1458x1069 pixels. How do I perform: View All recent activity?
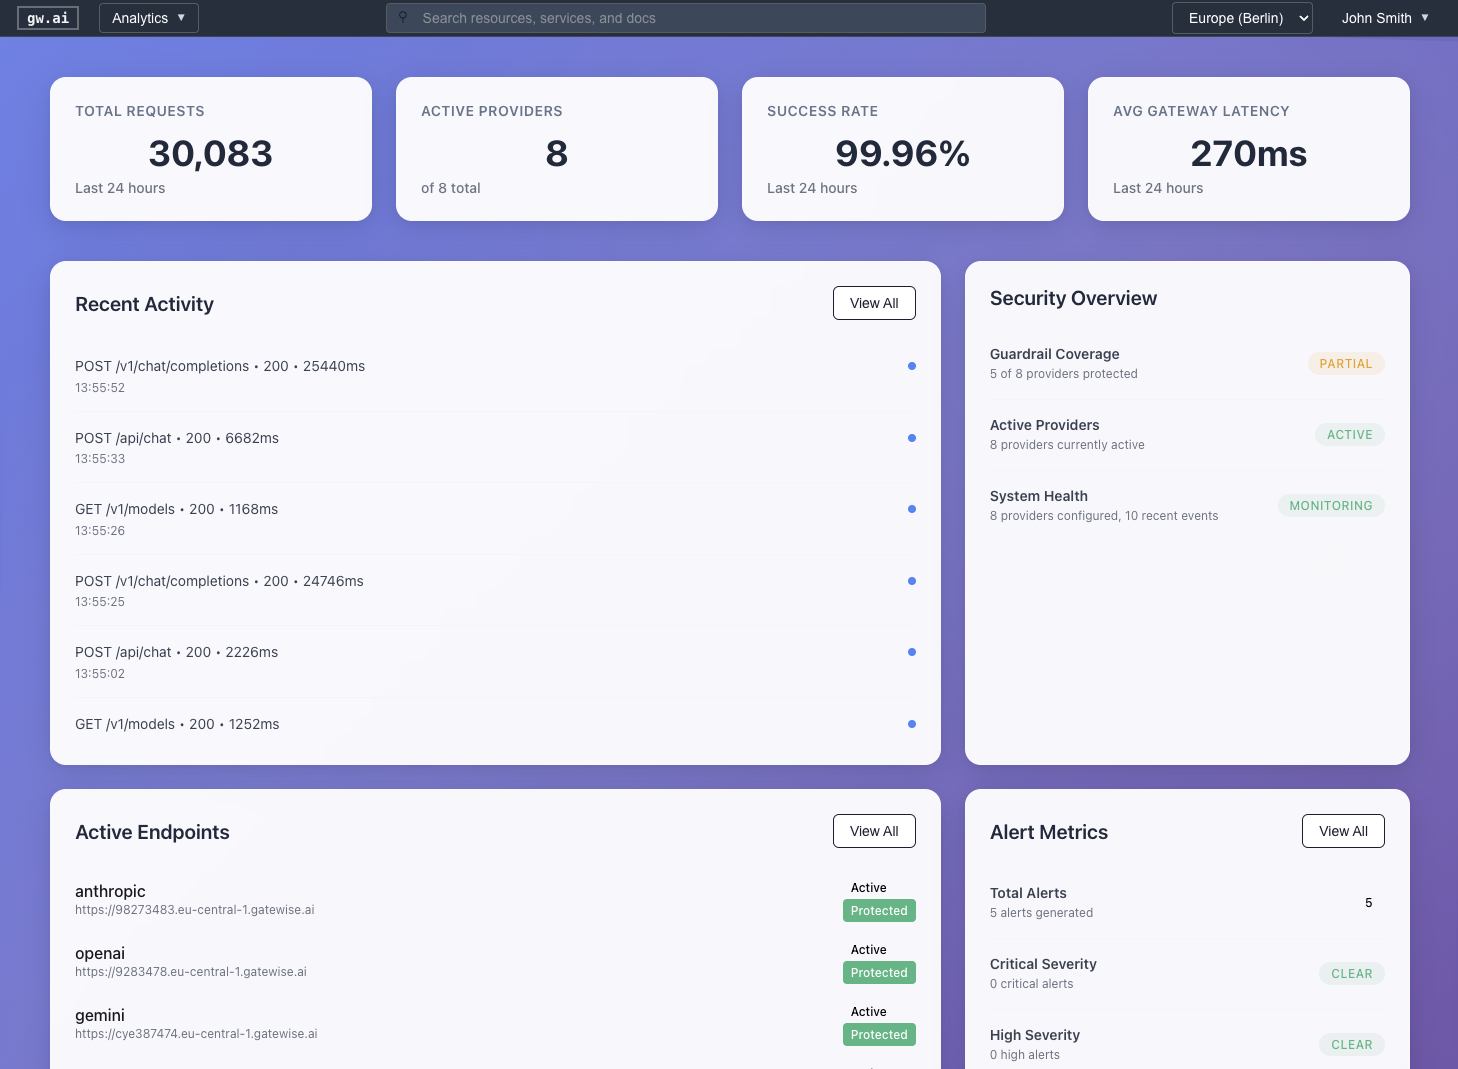coord(874,303)
